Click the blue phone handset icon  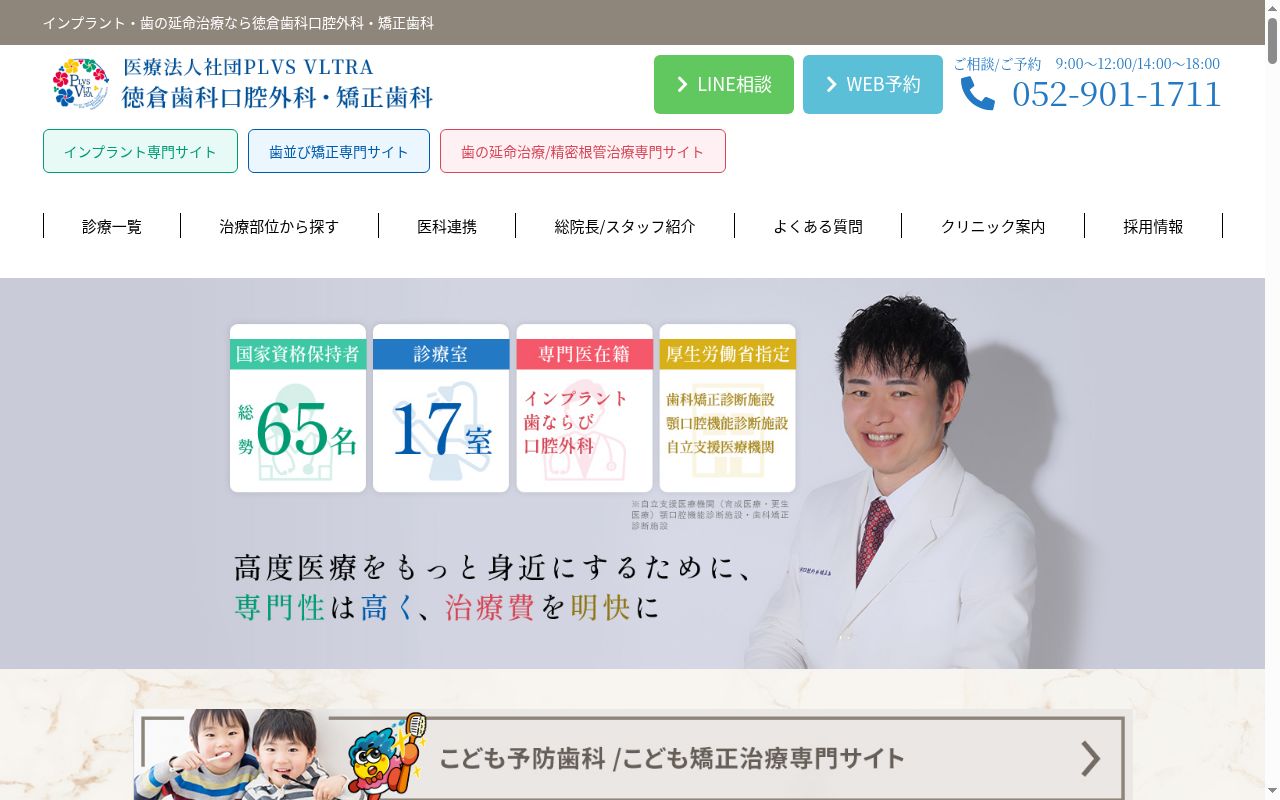point(977,94)
